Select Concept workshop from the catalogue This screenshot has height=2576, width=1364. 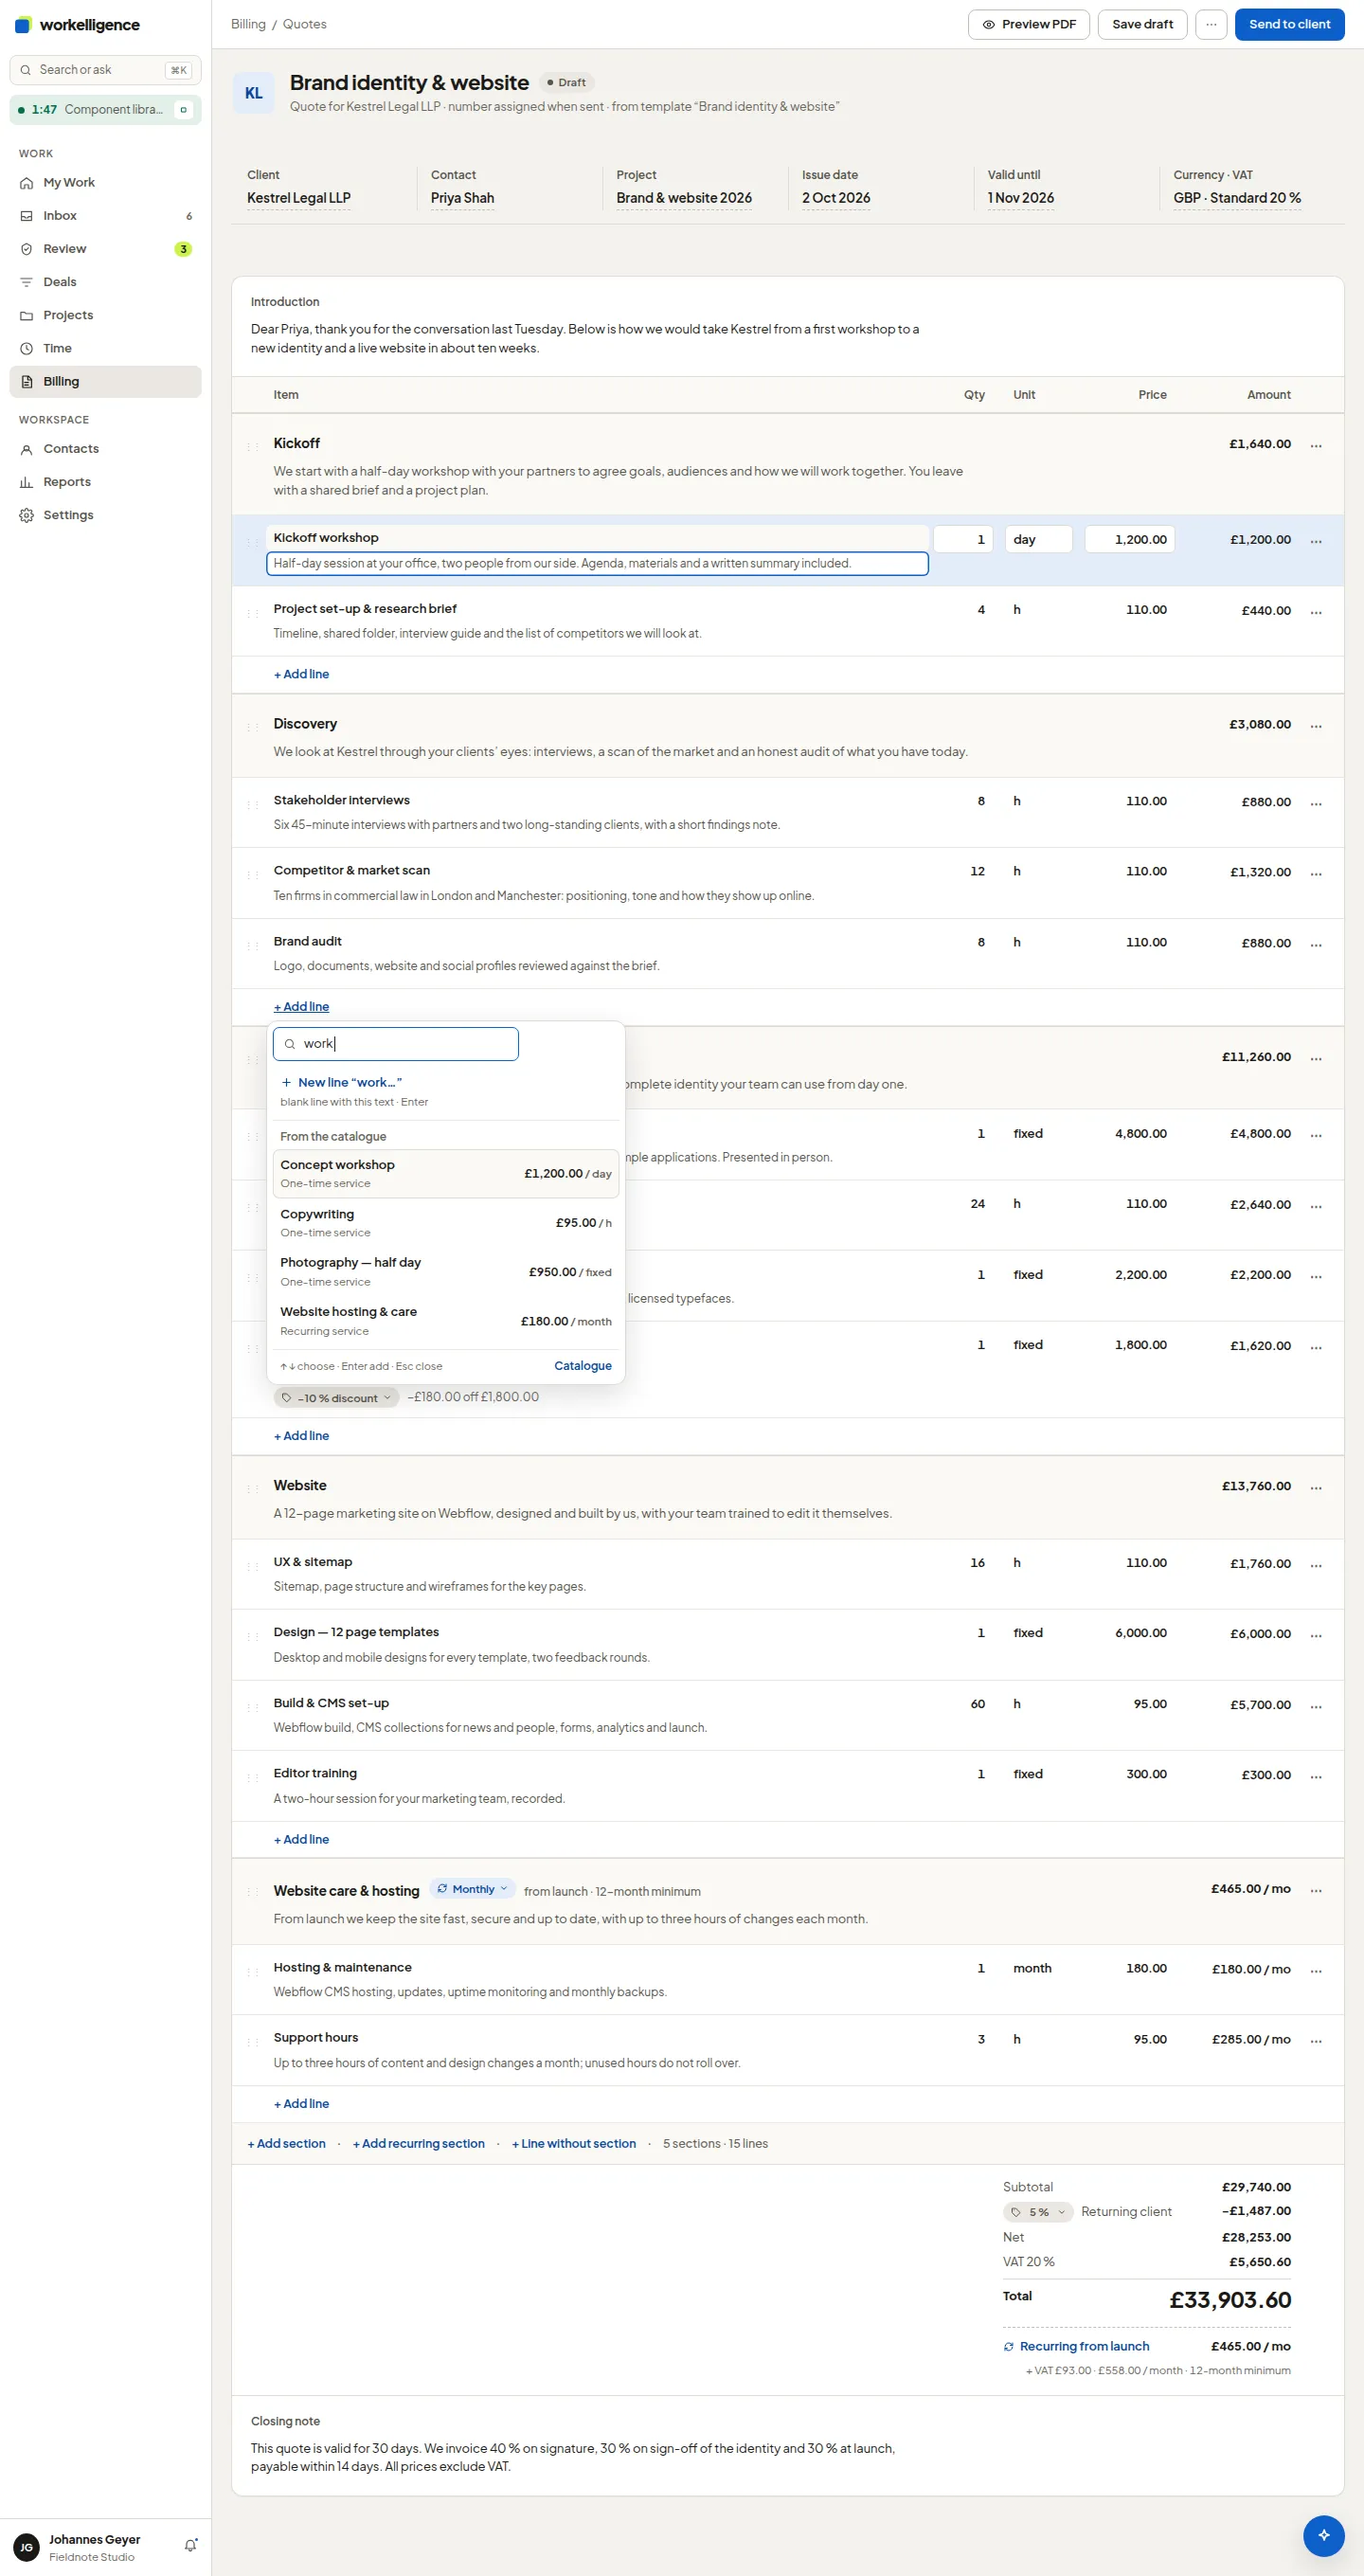446,1173
